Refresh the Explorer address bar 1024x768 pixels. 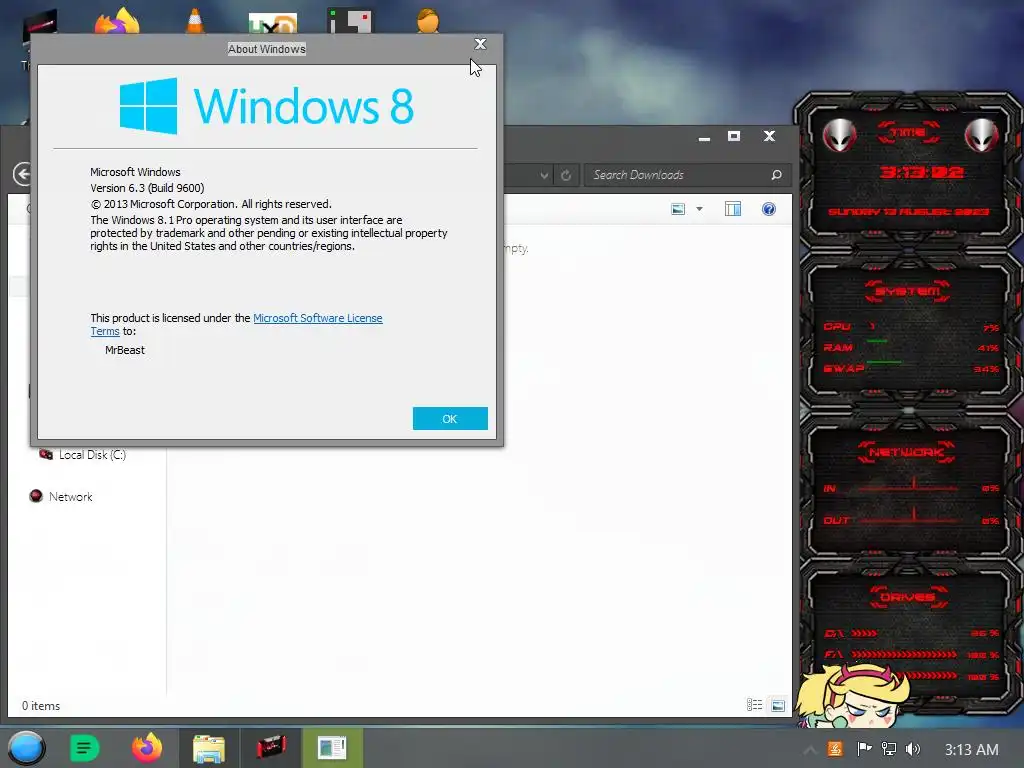point(566,175)
